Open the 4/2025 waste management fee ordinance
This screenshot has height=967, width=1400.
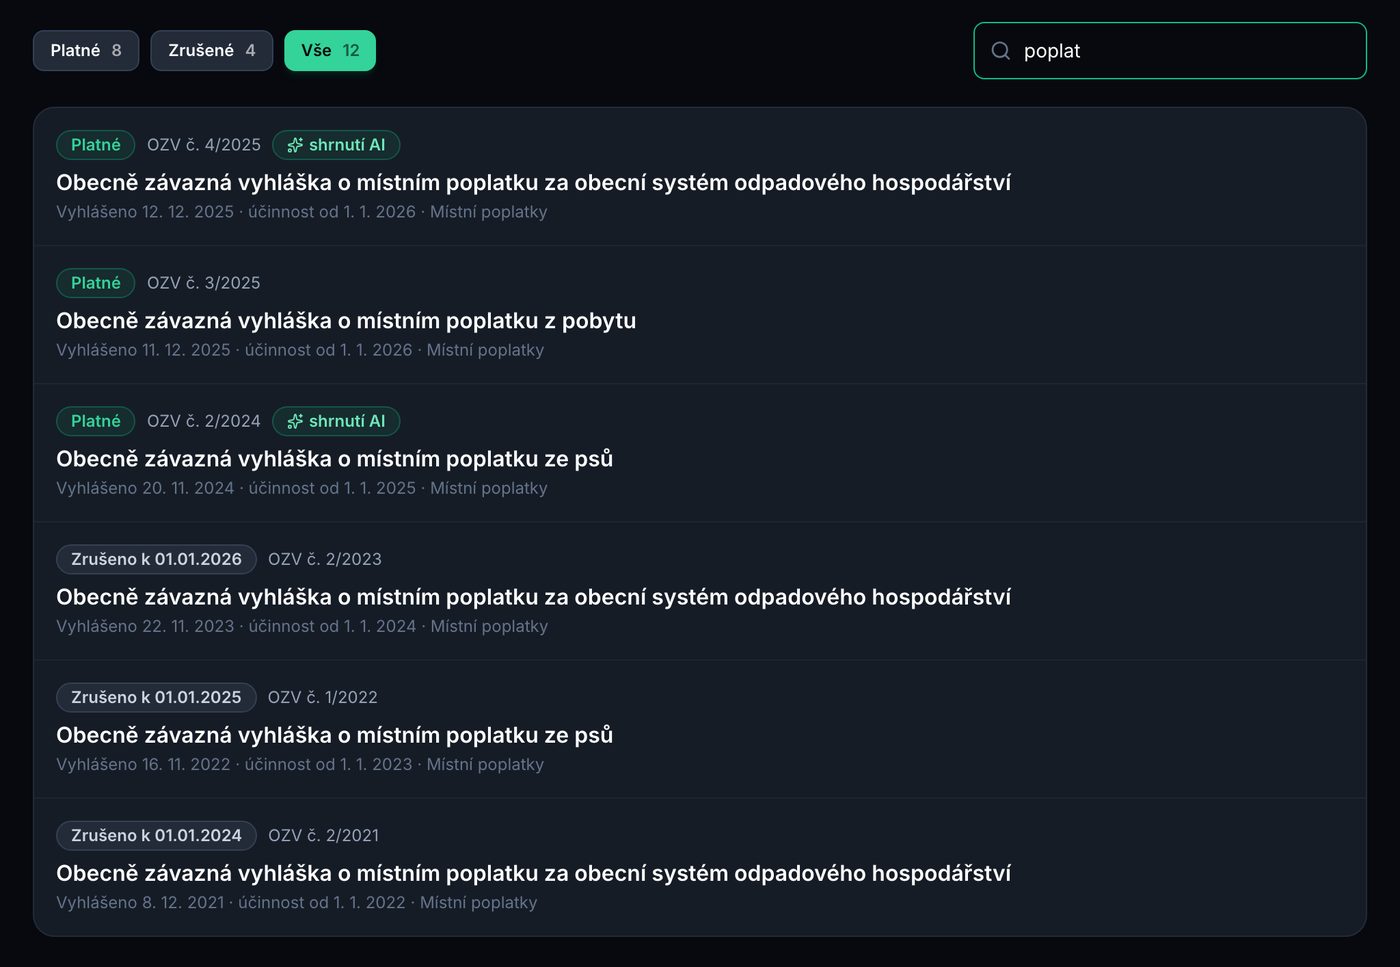click(533, 183)
